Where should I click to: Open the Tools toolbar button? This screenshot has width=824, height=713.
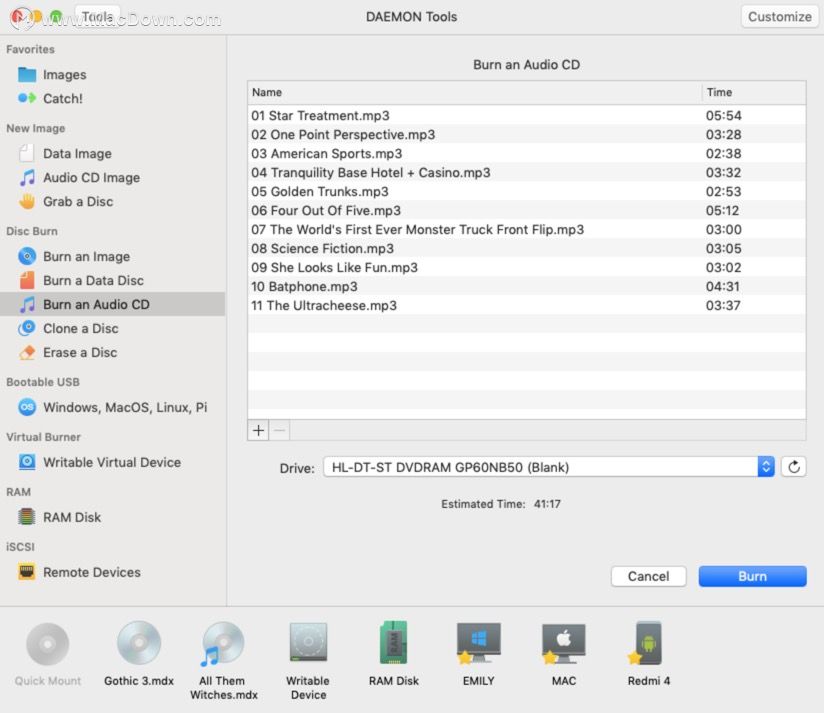pyautogui.click(x=97, y=17)
